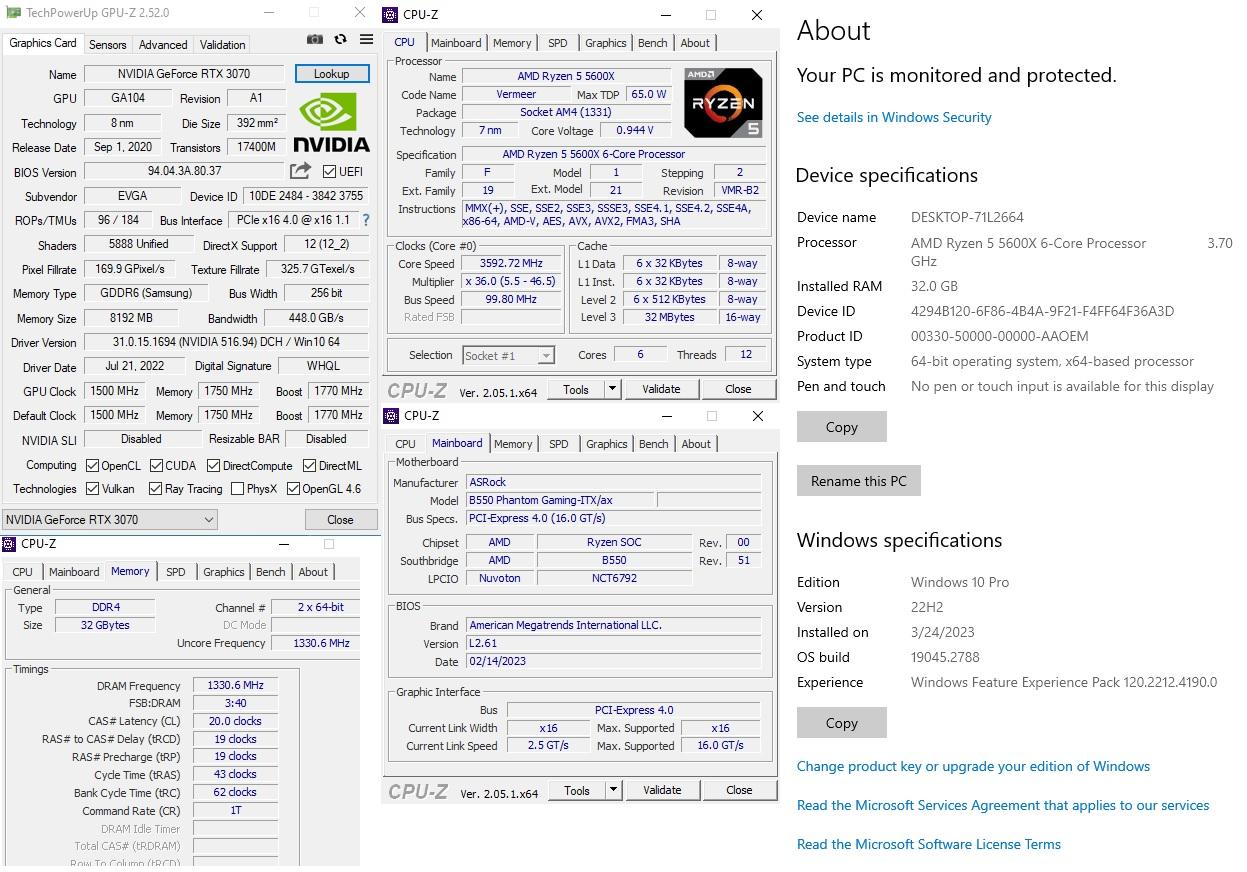This screenshot has height=872, width=1247.
Task: Open Microsoft Services Agreement link
Action: click(1003, 805)
